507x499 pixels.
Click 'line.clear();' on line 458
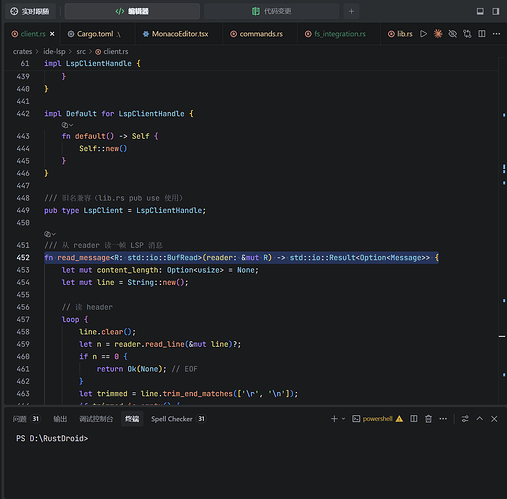point(107,332)
